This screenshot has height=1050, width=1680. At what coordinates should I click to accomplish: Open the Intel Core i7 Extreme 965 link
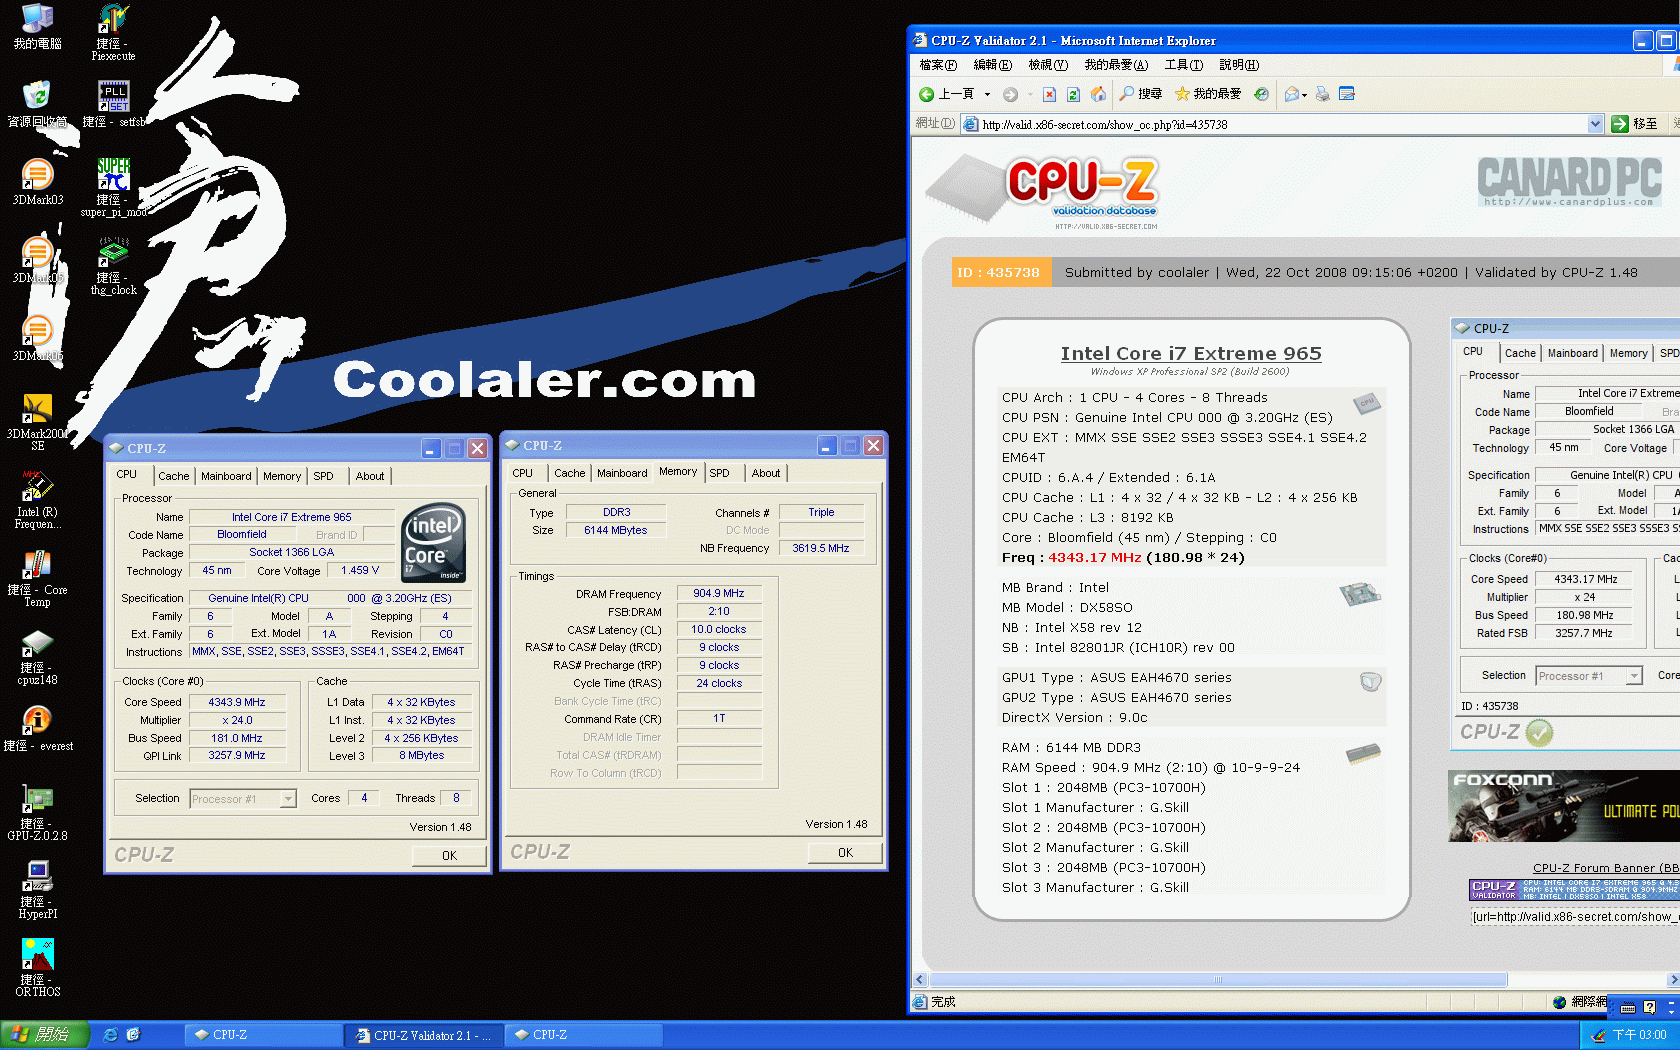1191,353
